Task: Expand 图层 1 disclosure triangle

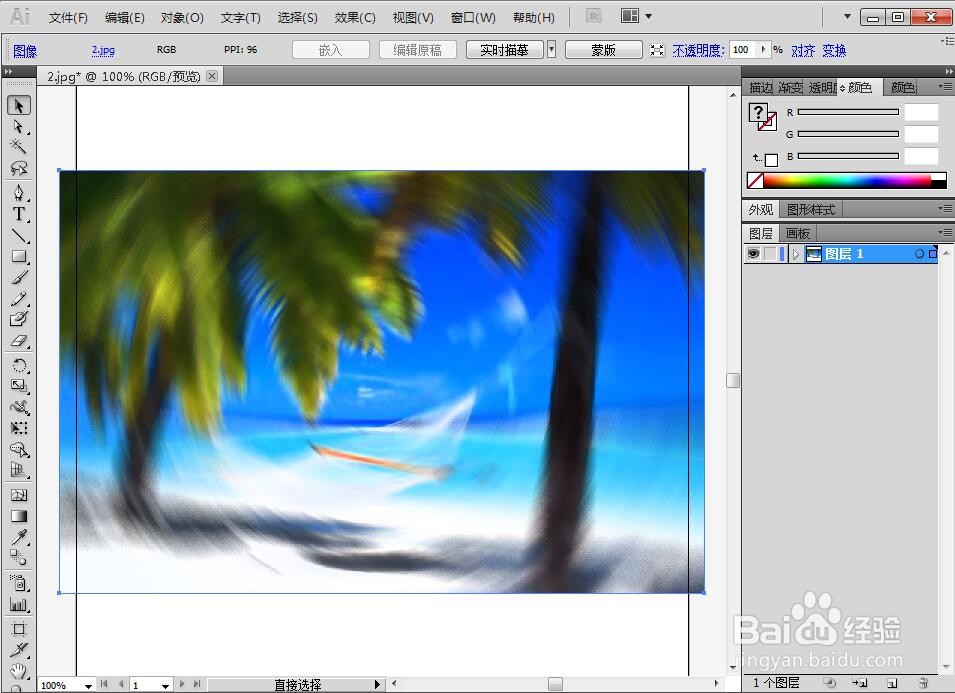Action: pyautogui.click(x=795, y=255)
